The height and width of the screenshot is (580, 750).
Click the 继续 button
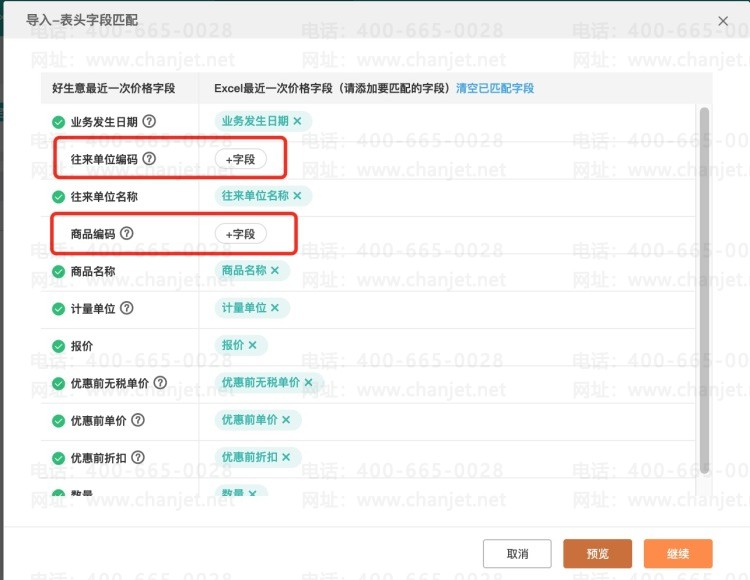tap(678, 554)
